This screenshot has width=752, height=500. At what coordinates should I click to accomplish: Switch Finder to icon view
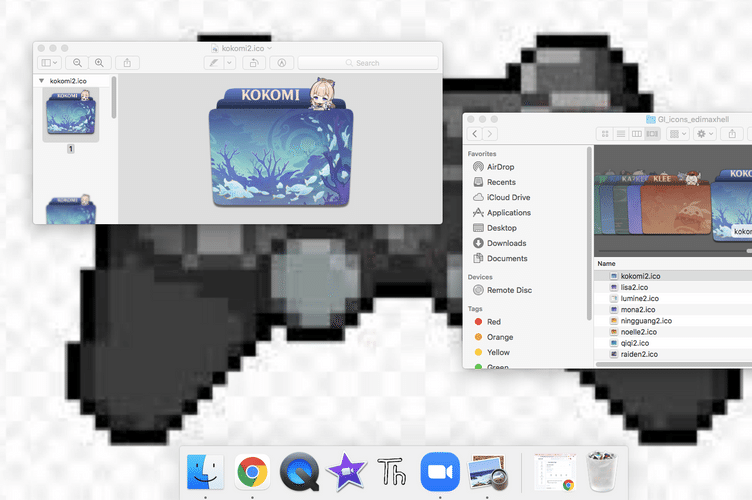(x=605, y=133)
